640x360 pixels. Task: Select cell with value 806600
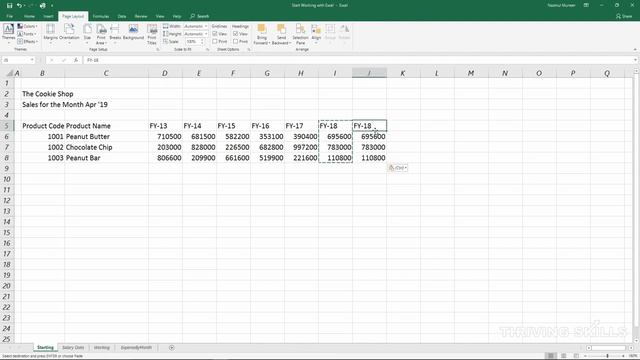click(165, 158)
